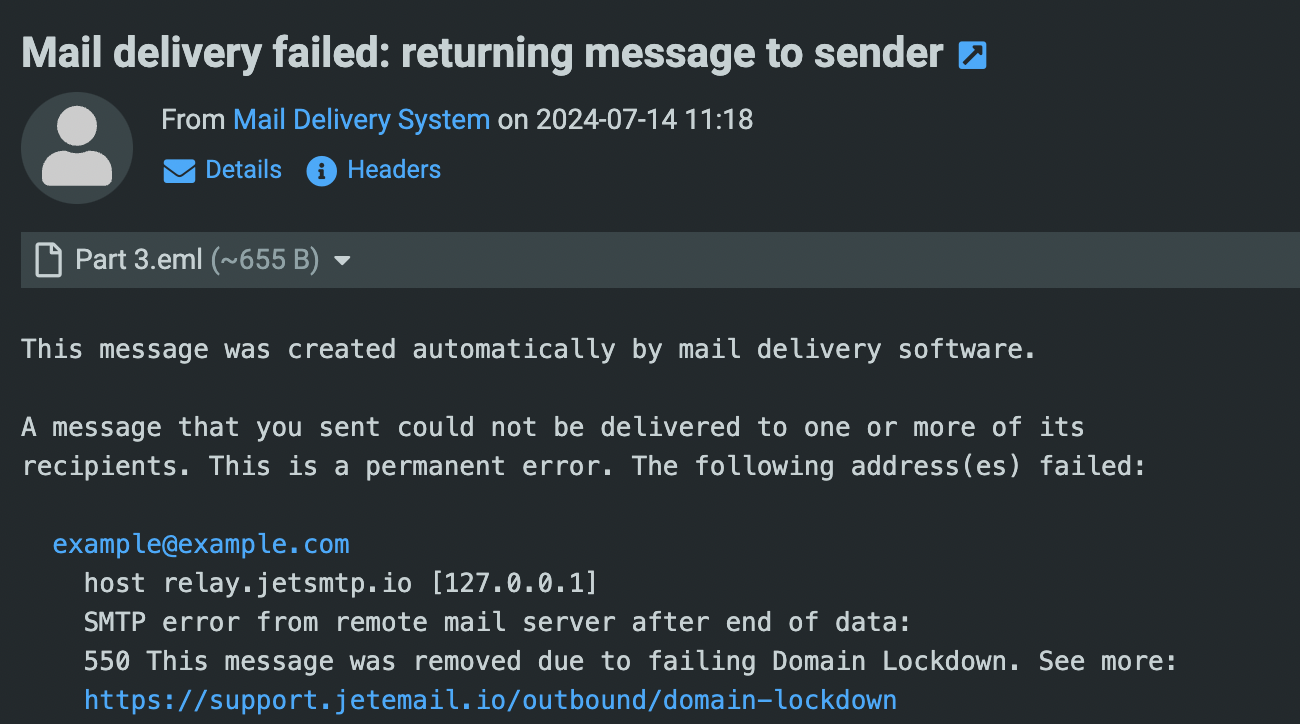Click the sender avatar picture
Viewport: 1300px width, 724px height.
pos(77,148)
